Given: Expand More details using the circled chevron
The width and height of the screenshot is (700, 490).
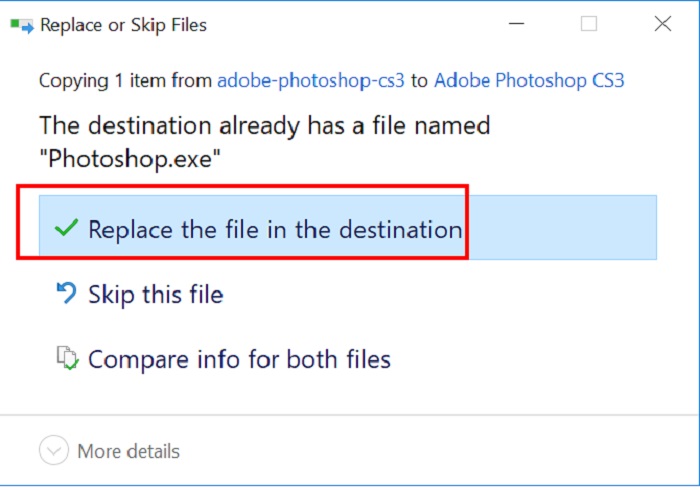Looking at the screenshot, I should pos(54,450).
